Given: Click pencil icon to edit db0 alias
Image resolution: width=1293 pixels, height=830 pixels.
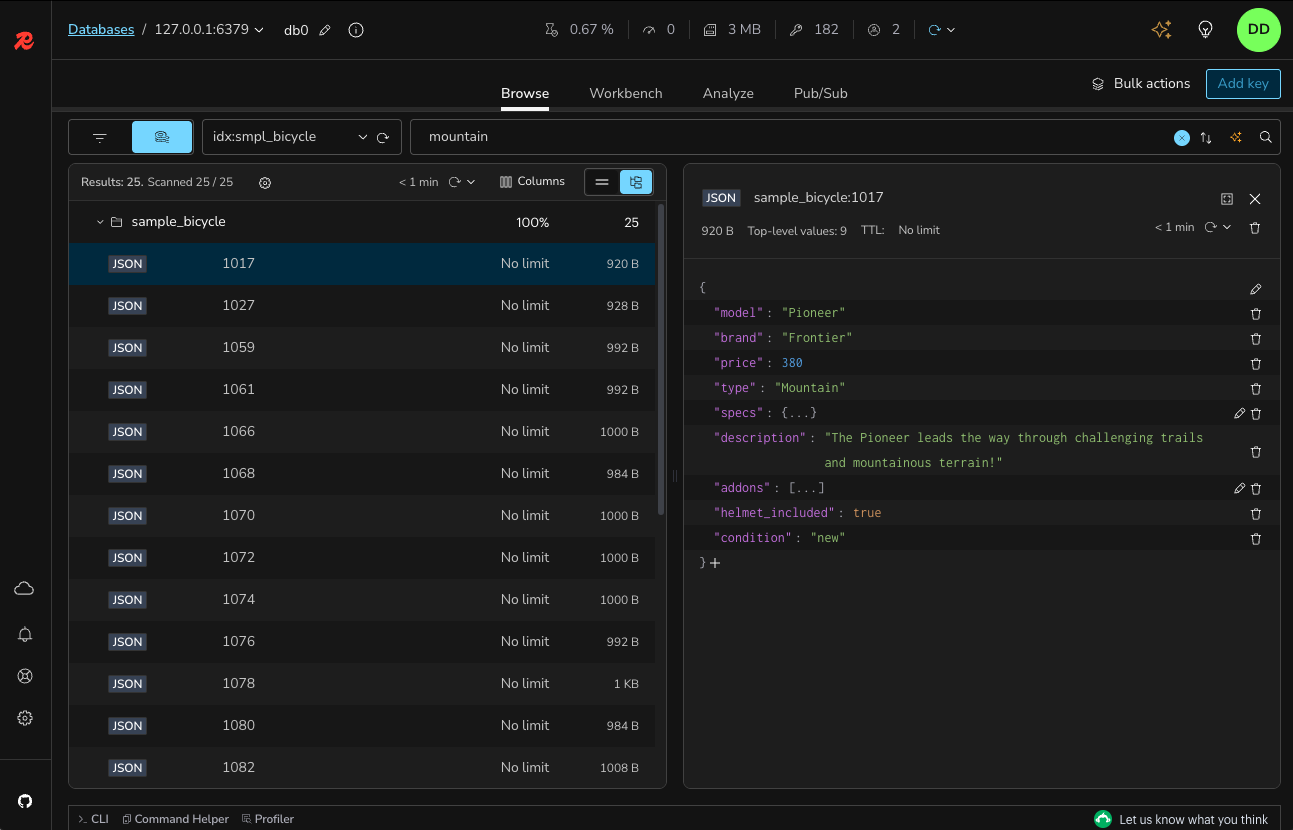Looking at the screenshot, I should (325, 30).
